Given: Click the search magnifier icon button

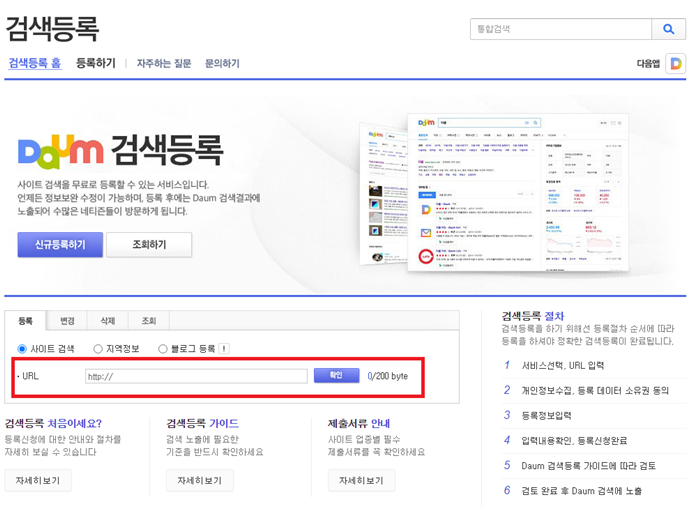Looking at the screenshot, I should pyautogui.click(x=668, y=29).
